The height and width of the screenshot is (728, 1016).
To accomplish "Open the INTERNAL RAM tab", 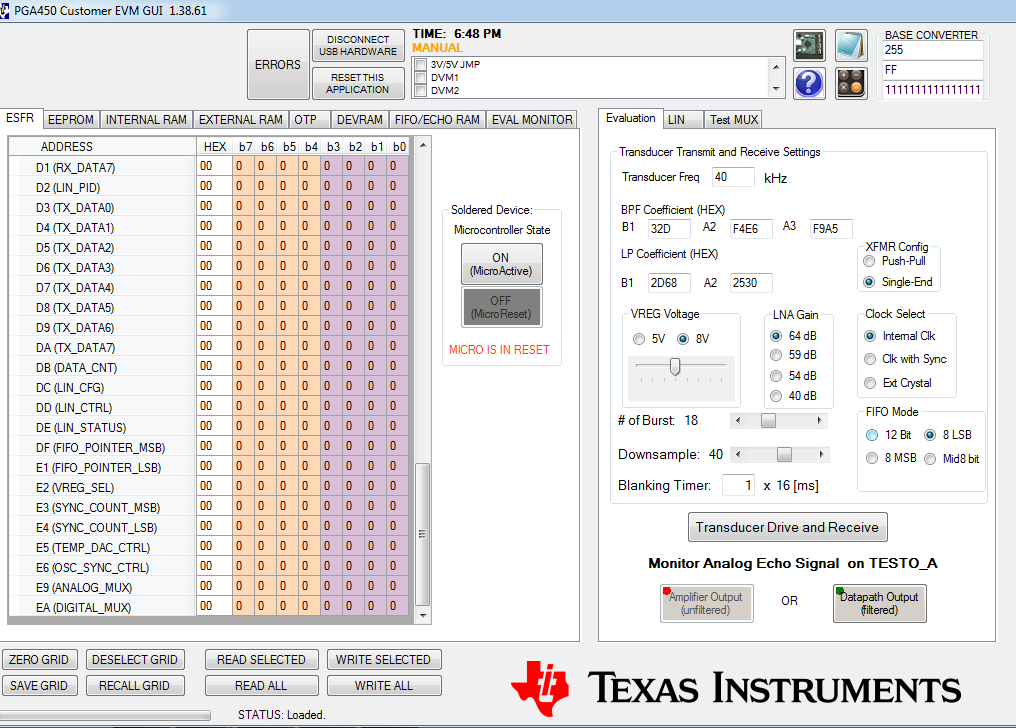I will [x=146, y=120].
